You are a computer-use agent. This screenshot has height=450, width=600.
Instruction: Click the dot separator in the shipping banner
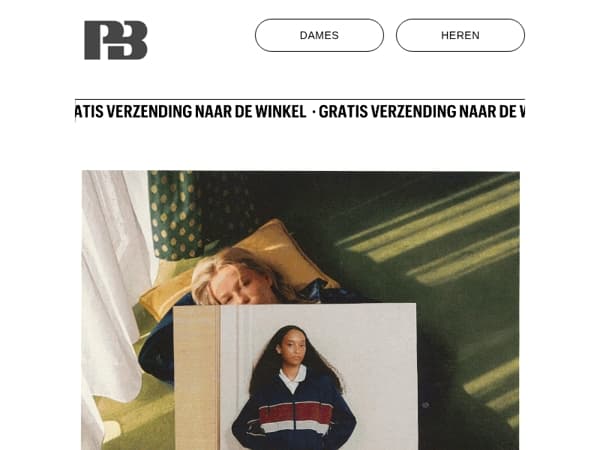point(314,112)
